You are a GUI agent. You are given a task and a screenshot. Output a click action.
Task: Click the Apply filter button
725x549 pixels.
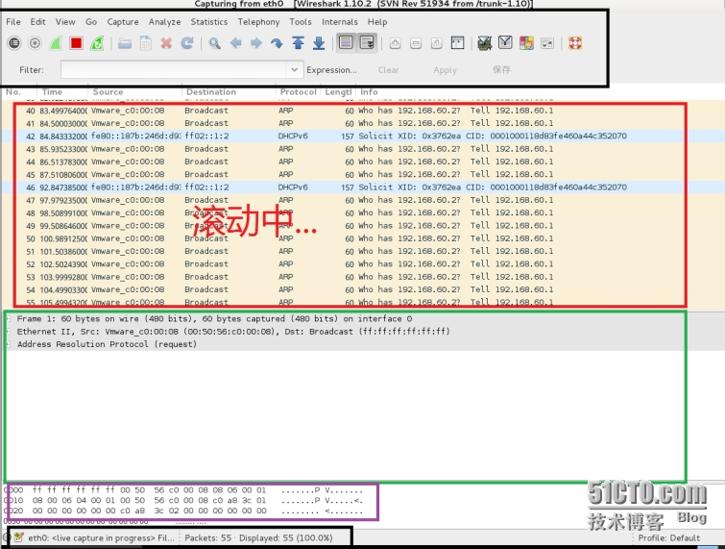[445, 70]
